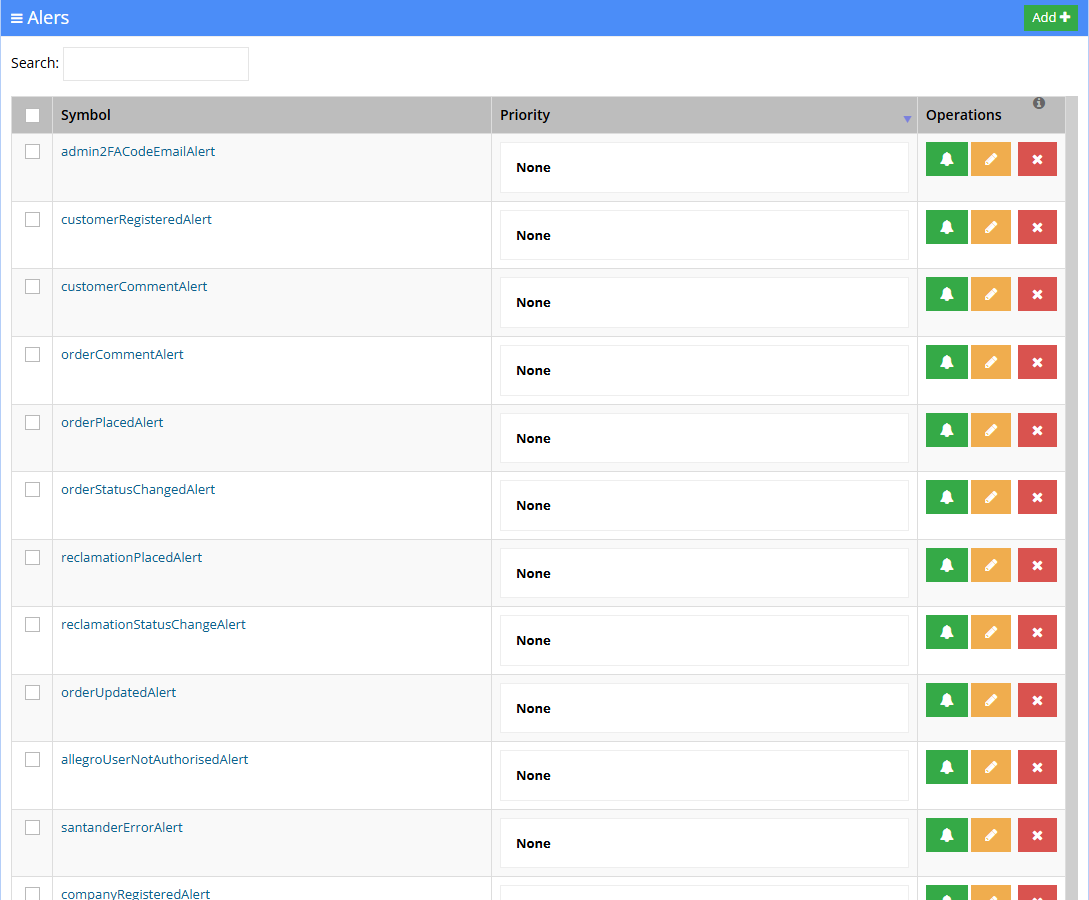This screenshot has height=900, width=1089.
Task: Sort the table by Symbol column header
Action: coord(272,115)
